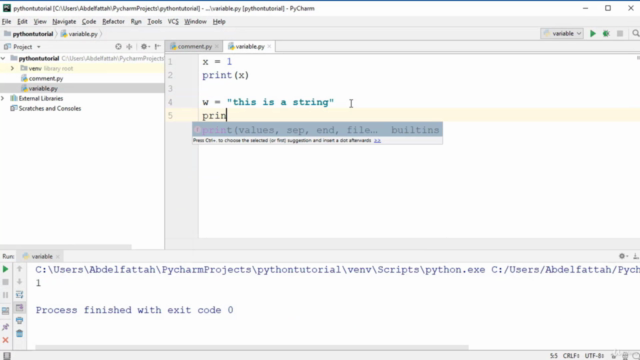Close the variable.py editor tab
Image resolution: width=640 pixels, height=360 pixels.
tap(269, 47)
